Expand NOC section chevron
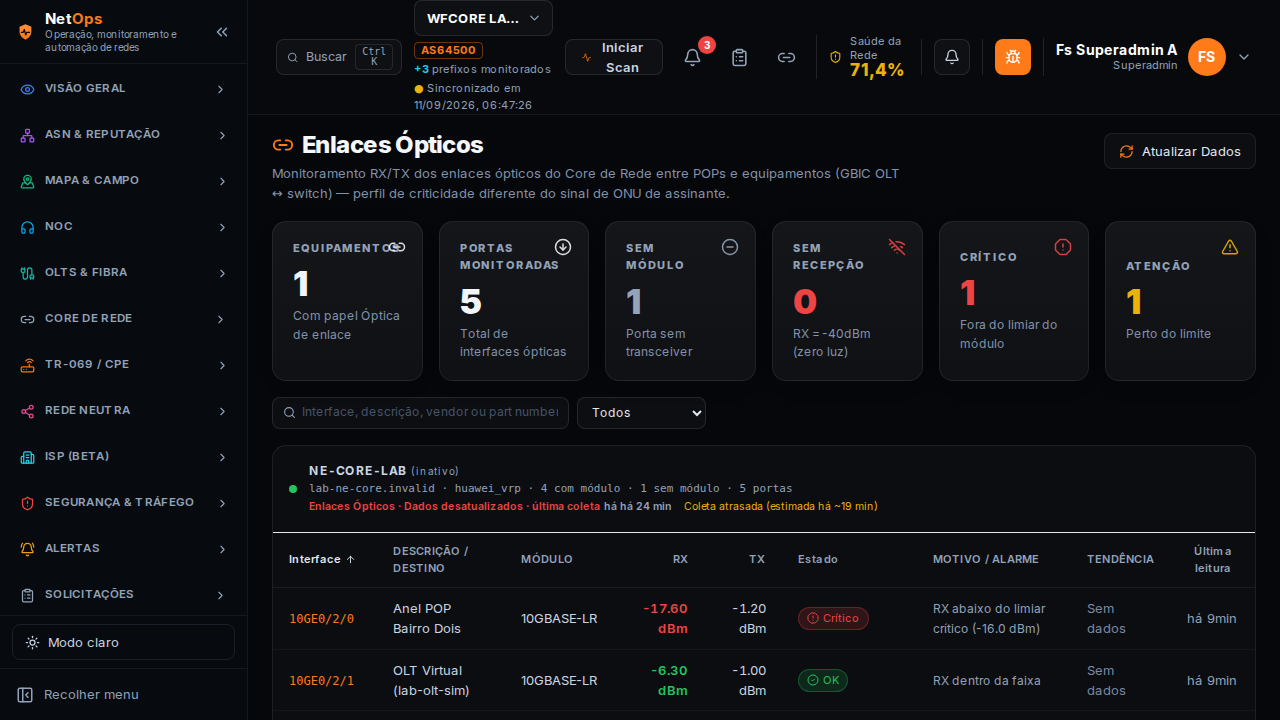The width and height of the screenshot is (1280, 720). coord(221,227)
